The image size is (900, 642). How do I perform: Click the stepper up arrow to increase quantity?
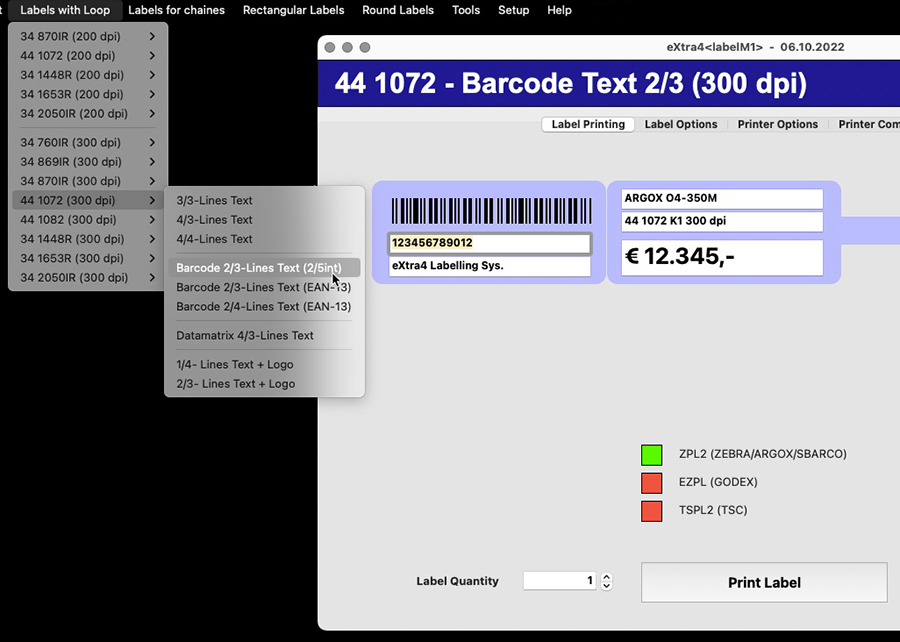(606, 576)
